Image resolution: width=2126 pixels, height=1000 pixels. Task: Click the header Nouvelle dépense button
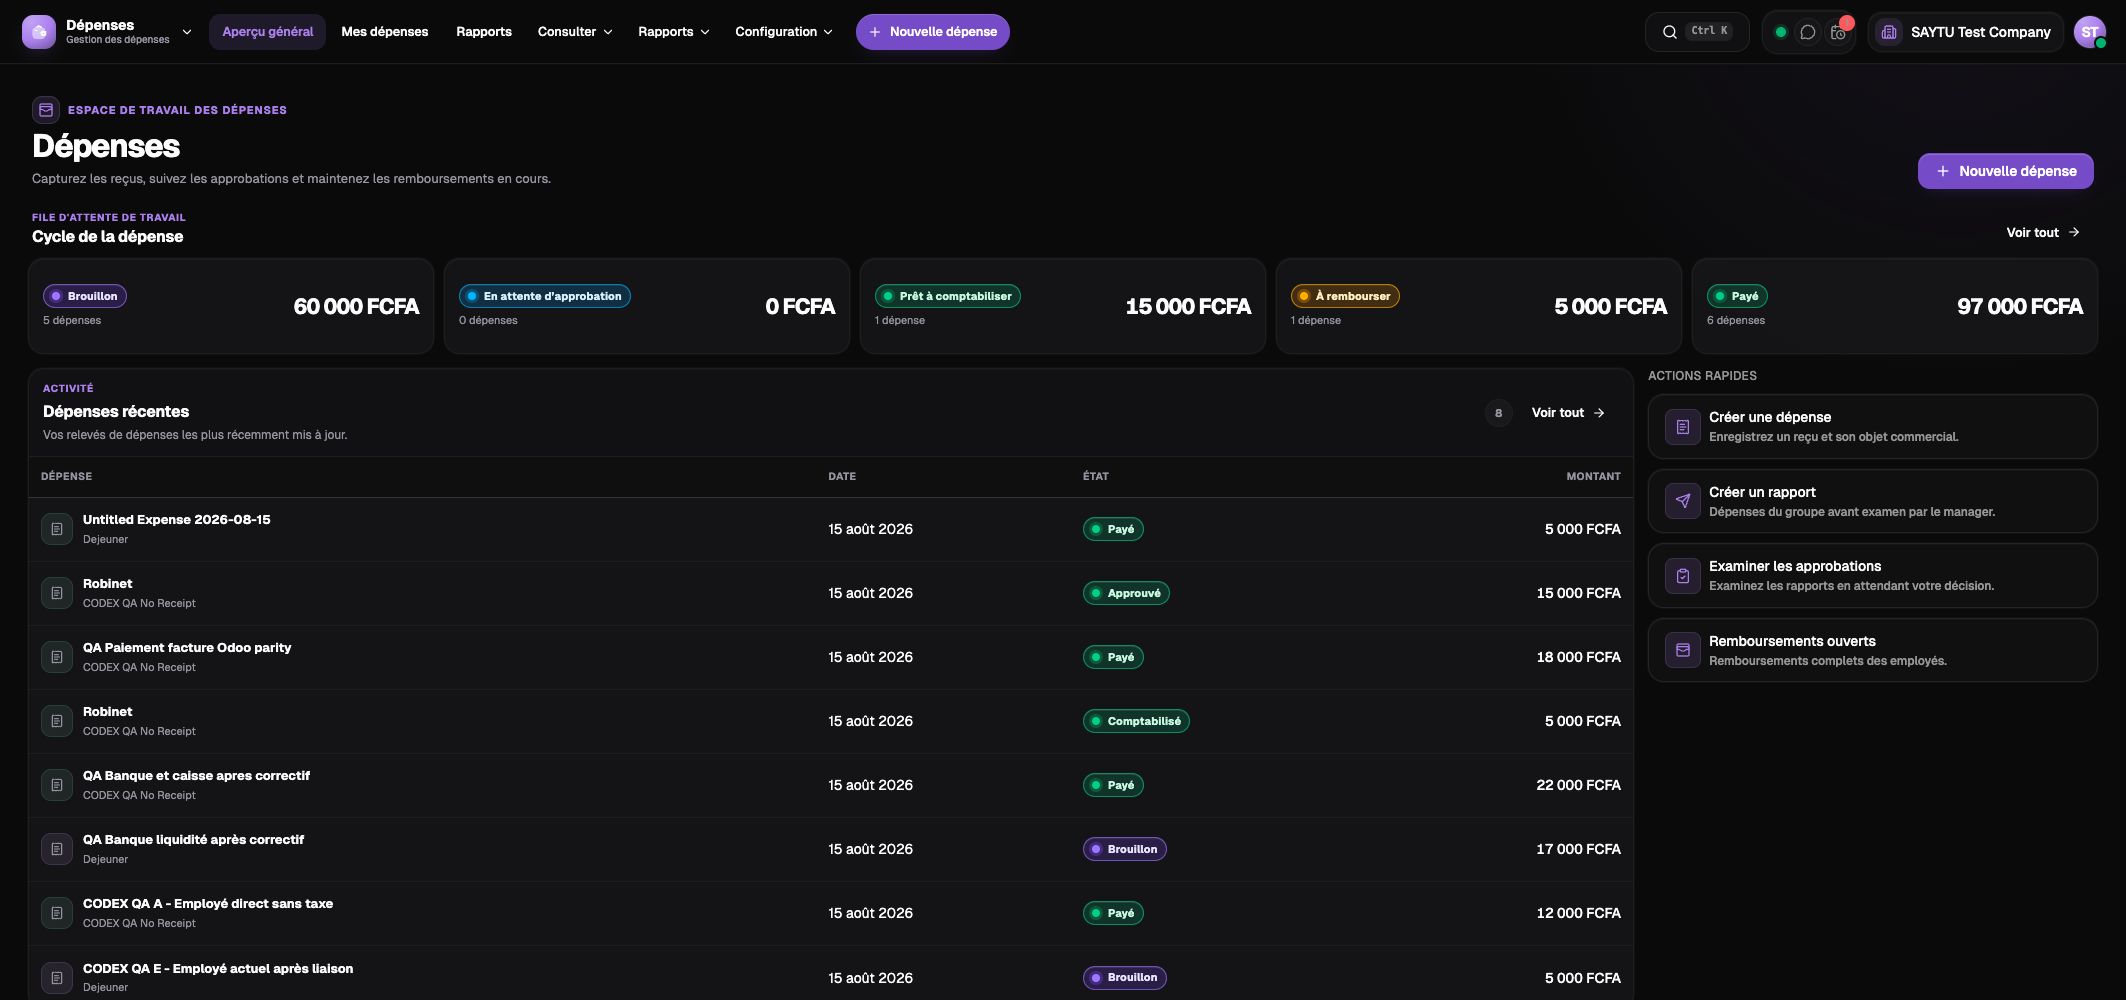933,32
